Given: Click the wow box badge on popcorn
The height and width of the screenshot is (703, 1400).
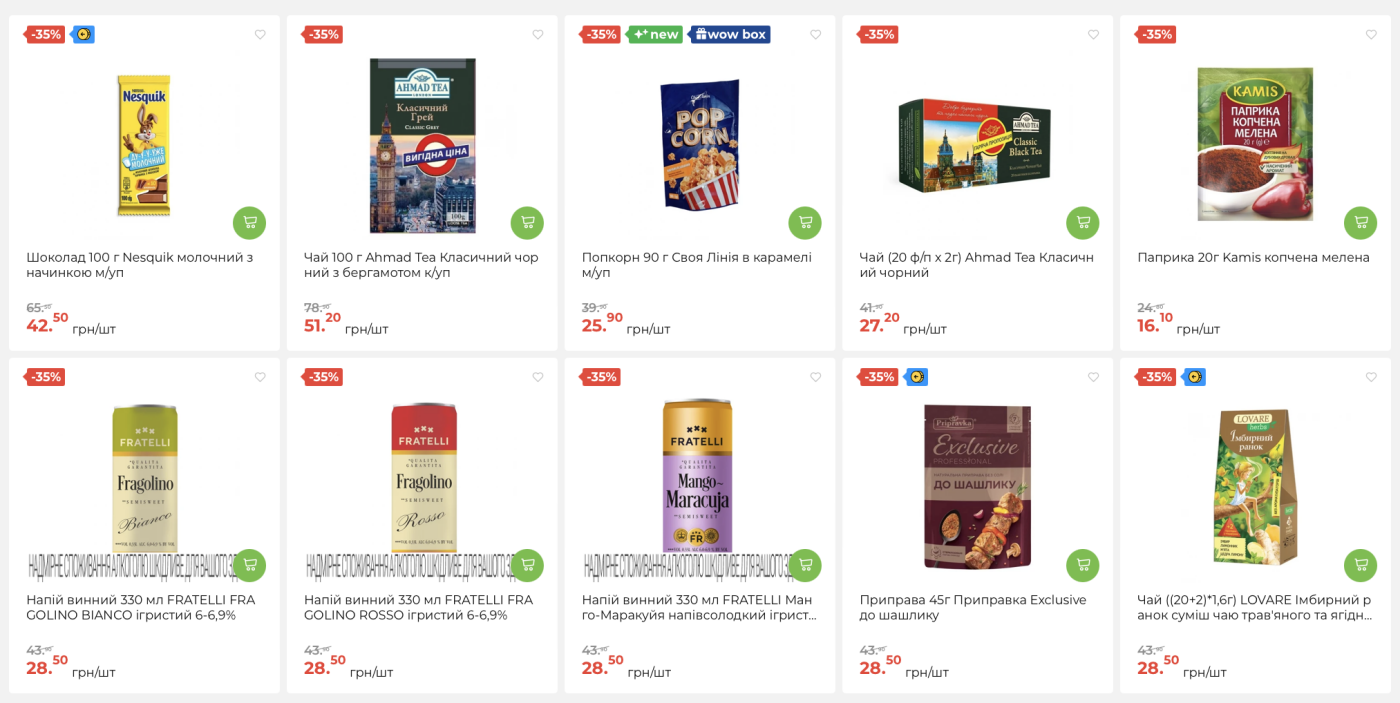Looking at the screenshot, I should click(730, 35).
